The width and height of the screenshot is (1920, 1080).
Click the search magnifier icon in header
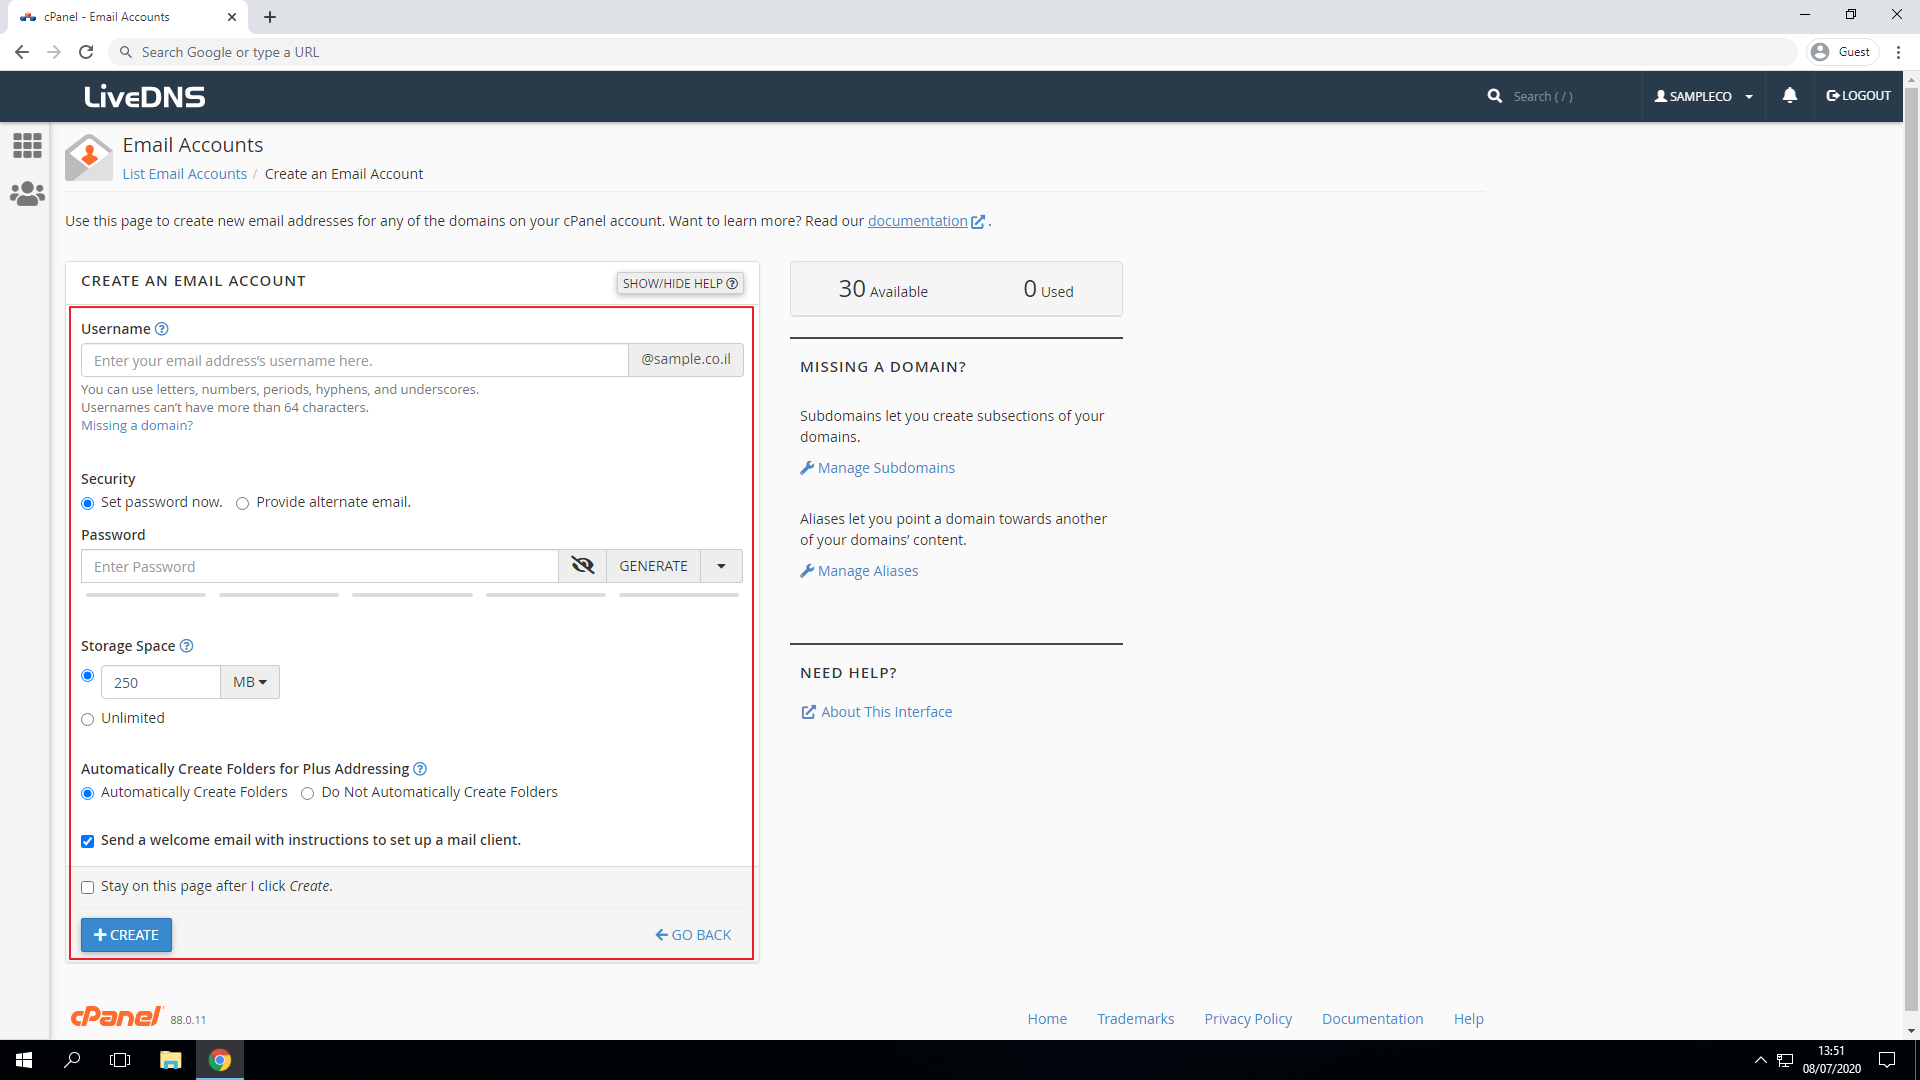click(x=1494, y=96)
